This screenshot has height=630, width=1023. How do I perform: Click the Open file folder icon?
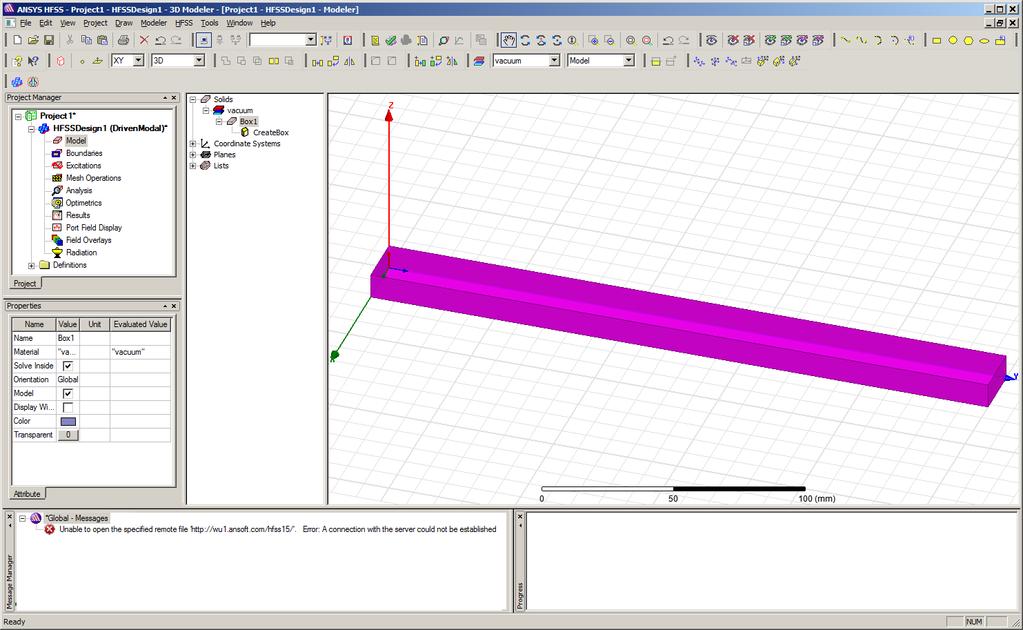coord(33,40)
